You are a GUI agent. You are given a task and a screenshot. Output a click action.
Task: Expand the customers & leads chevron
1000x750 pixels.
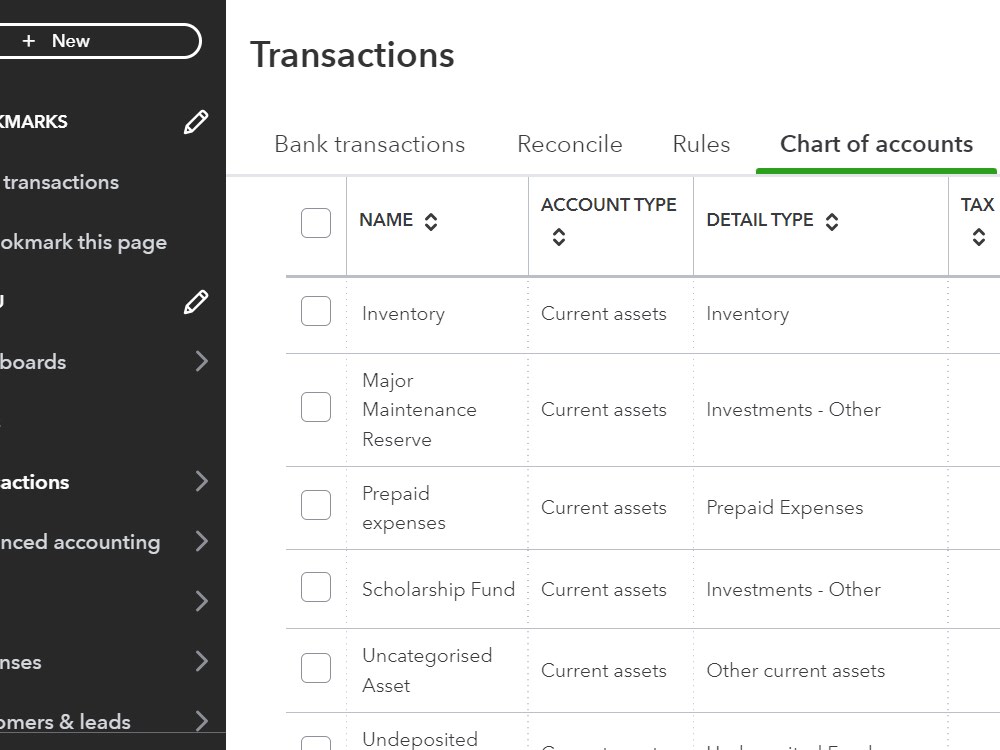tap(202, 721)
